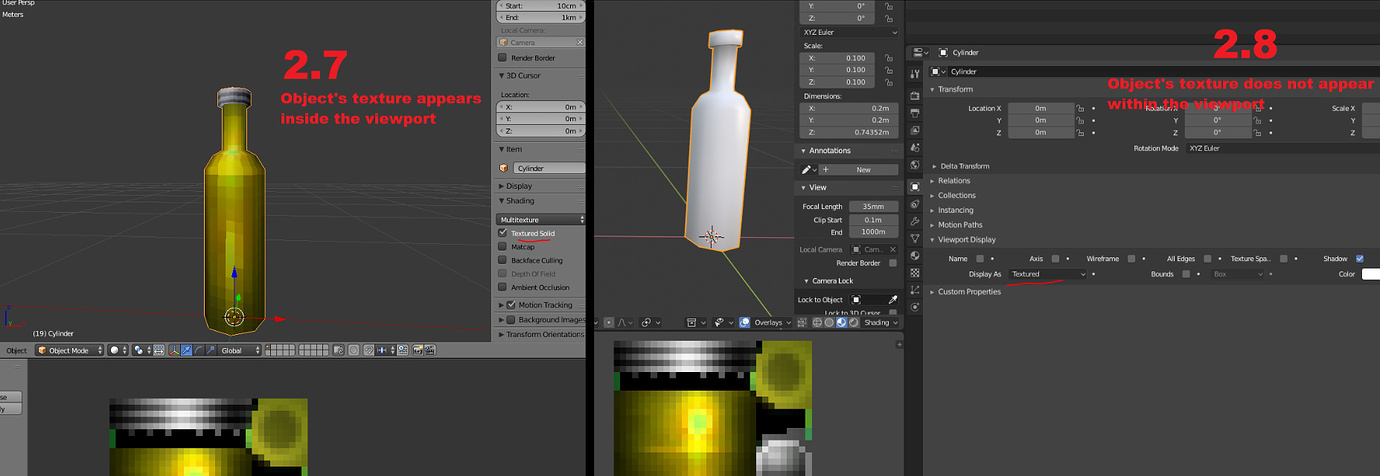The width and height of the screenshot is (1380, 476).
Task: Open the Multitexture shading dropdown
Action: (x=541, y=219)
